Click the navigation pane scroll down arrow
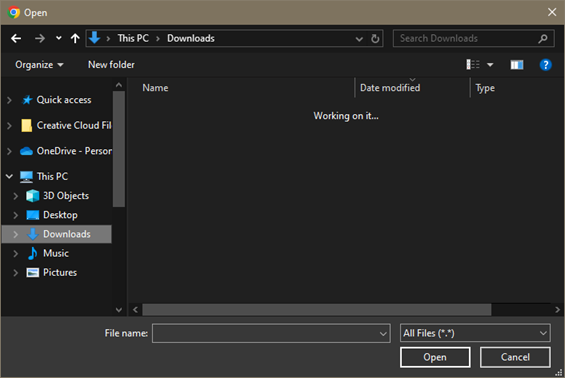565x378 pixels. pos(119,310)
